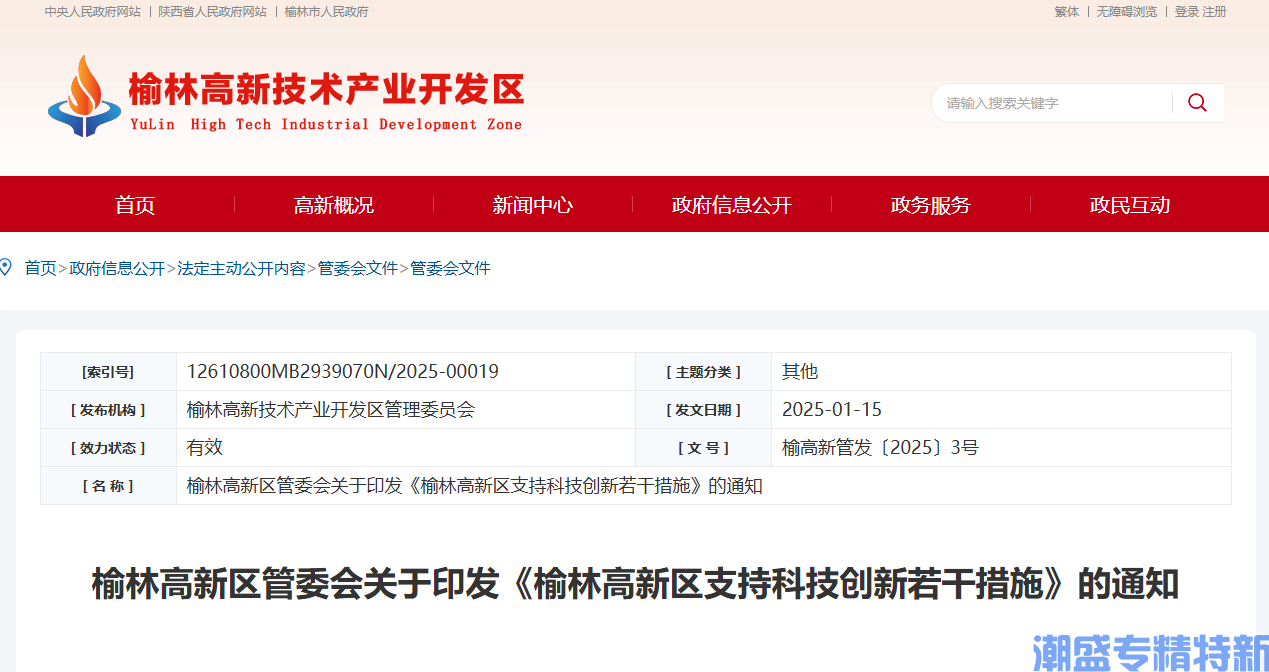Click the Yulin High Tech Zone flame logo
The height and width of the screenshot is (672, 1269).
[84, 96]
